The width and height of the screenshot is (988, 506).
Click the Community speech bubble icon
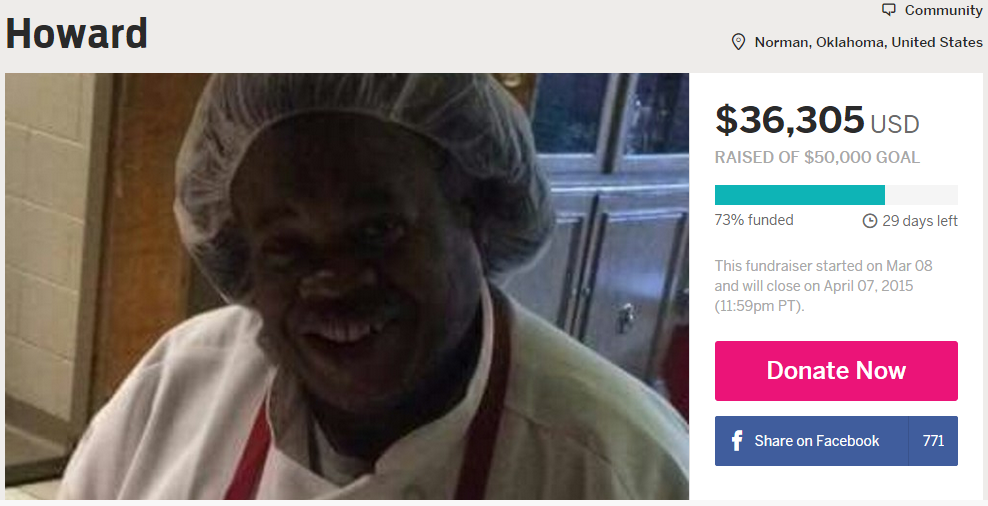click(888, 10)
